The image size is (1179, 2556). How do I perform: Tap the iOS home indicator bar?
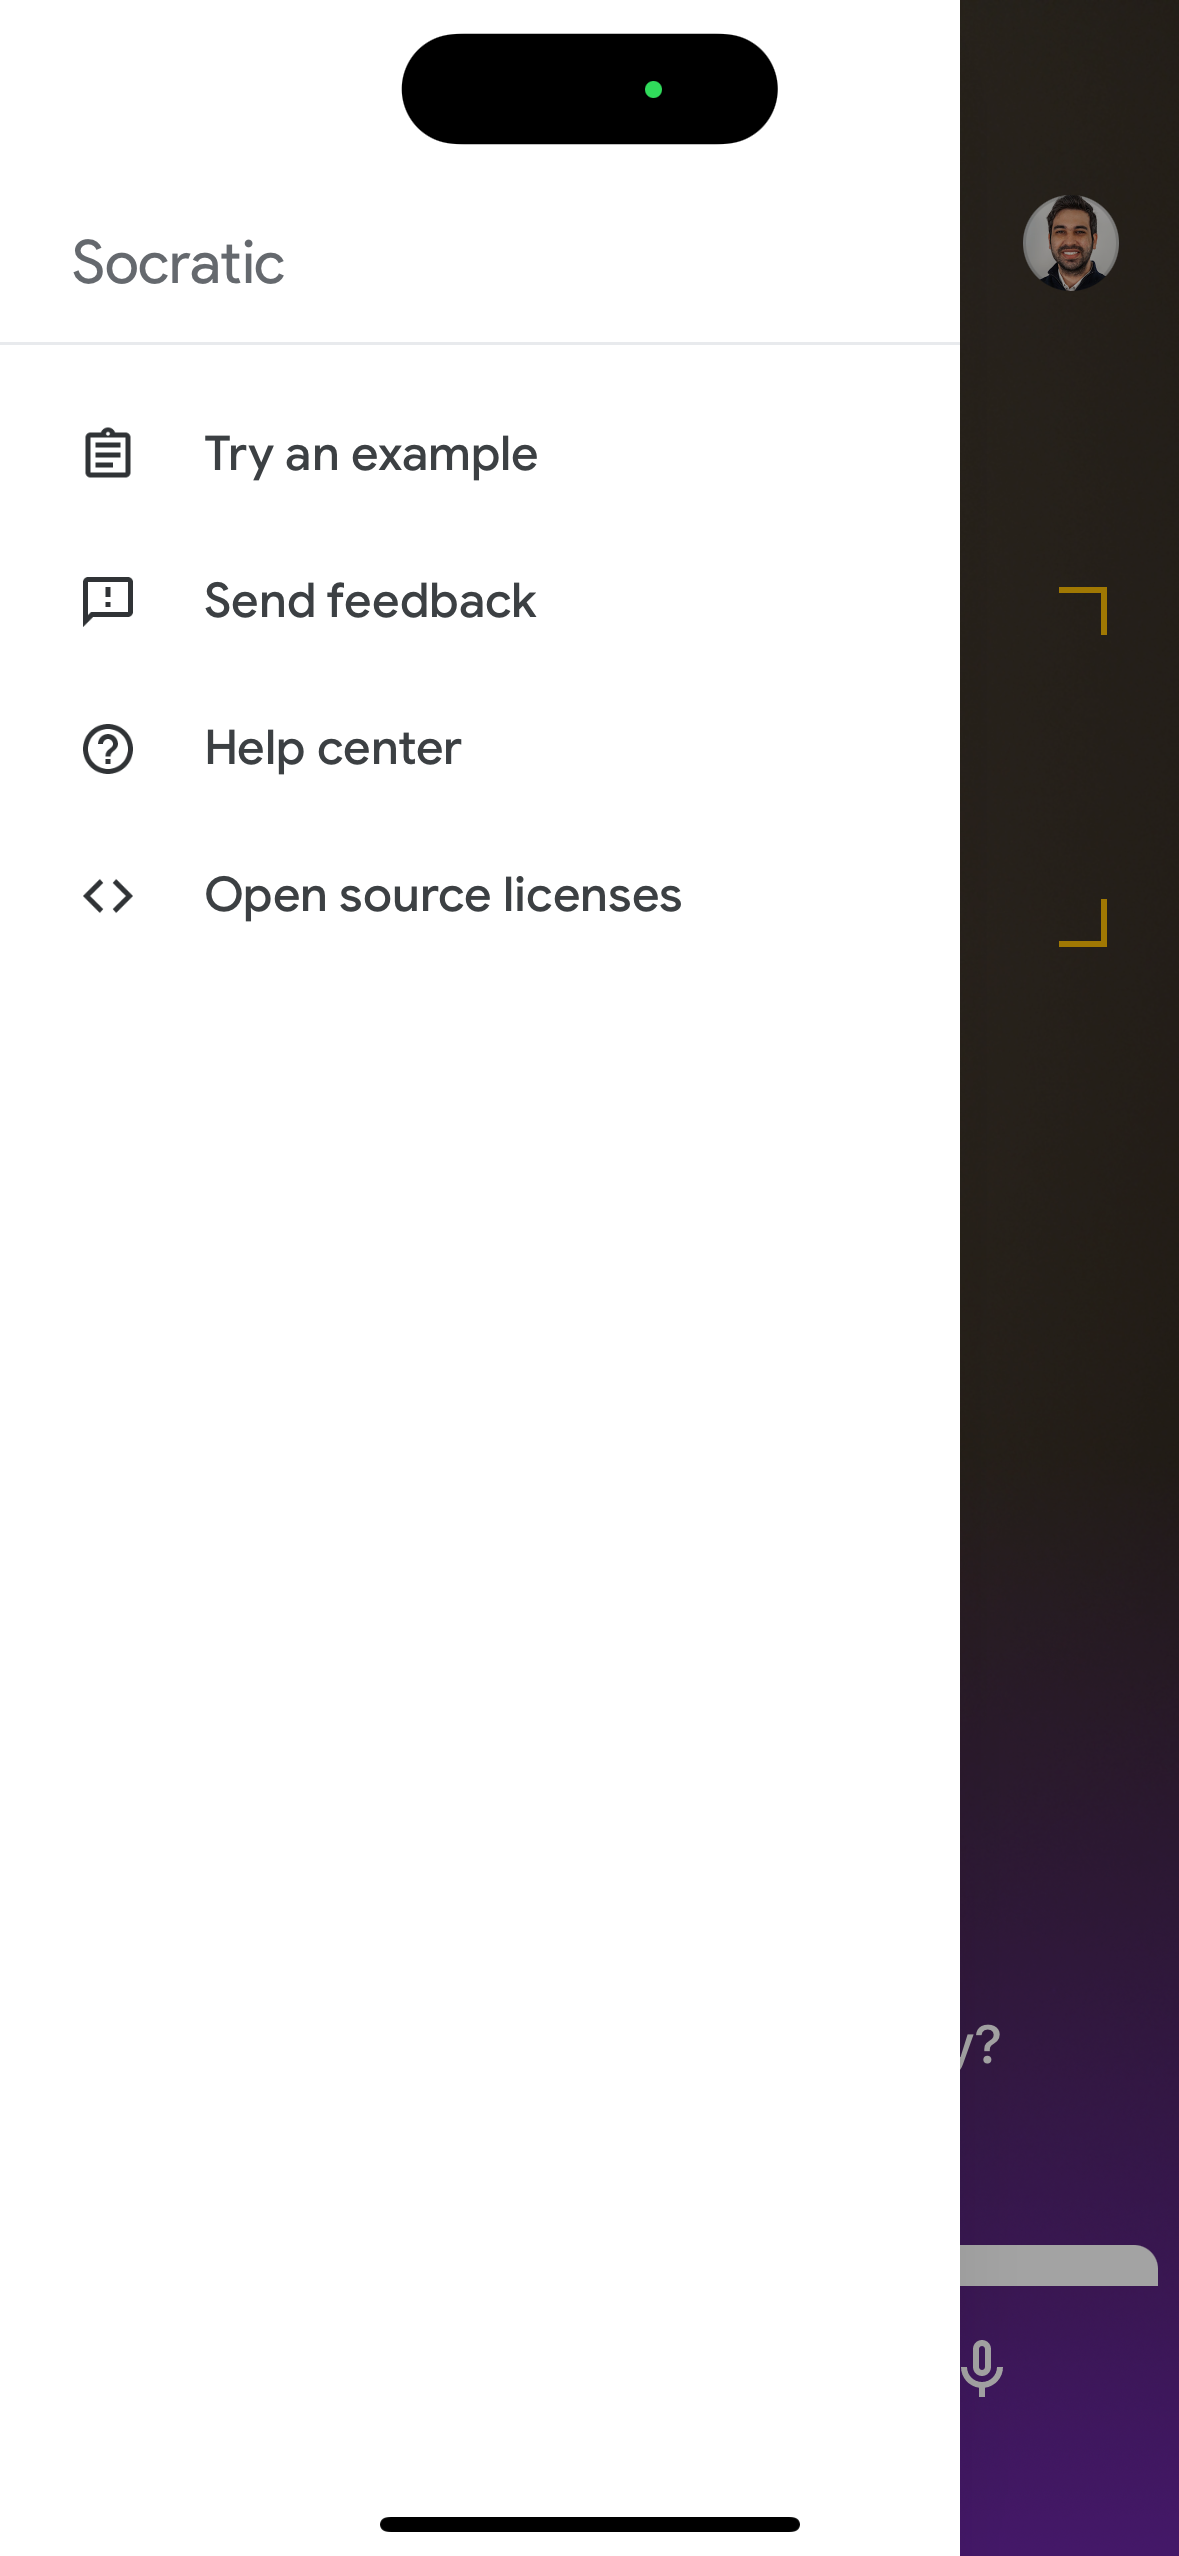[590, 2524]
